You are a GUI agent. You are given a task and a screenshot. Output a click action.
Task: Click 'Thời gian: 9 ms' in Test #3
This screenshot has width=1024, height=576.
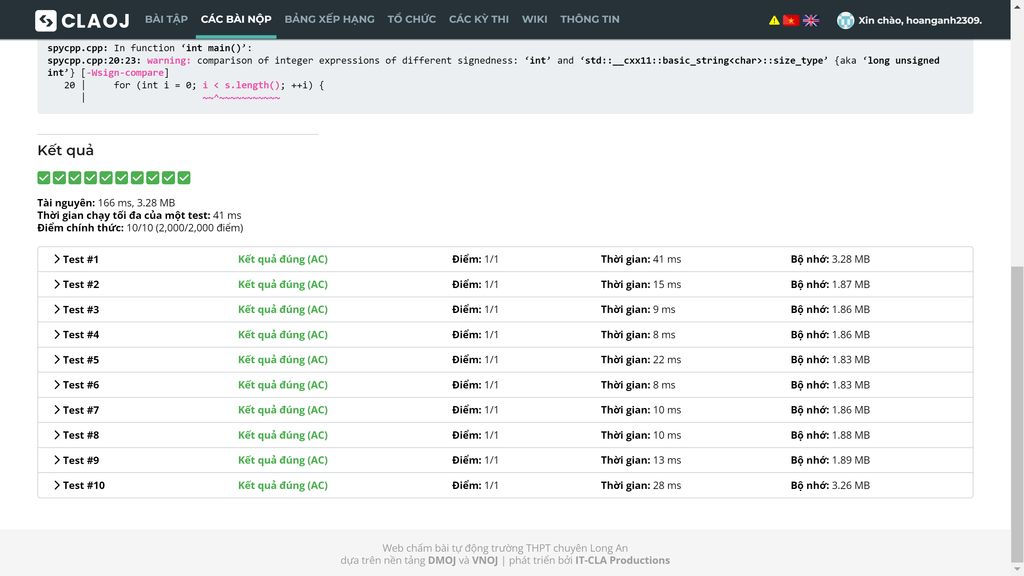[638, 310]
